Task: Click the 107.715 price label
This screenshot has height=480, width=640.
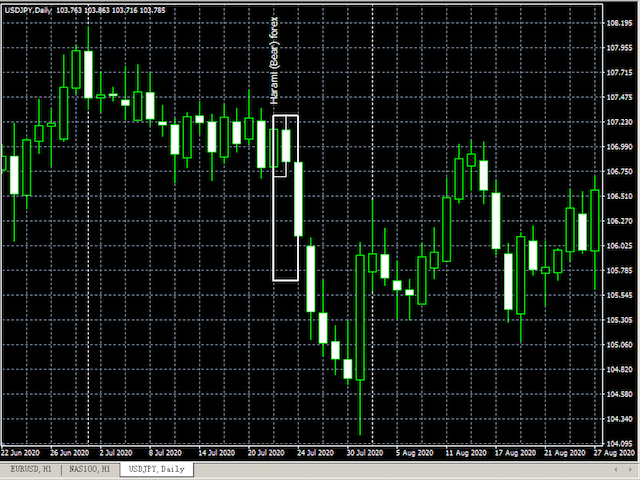Action: coord(619,73)
